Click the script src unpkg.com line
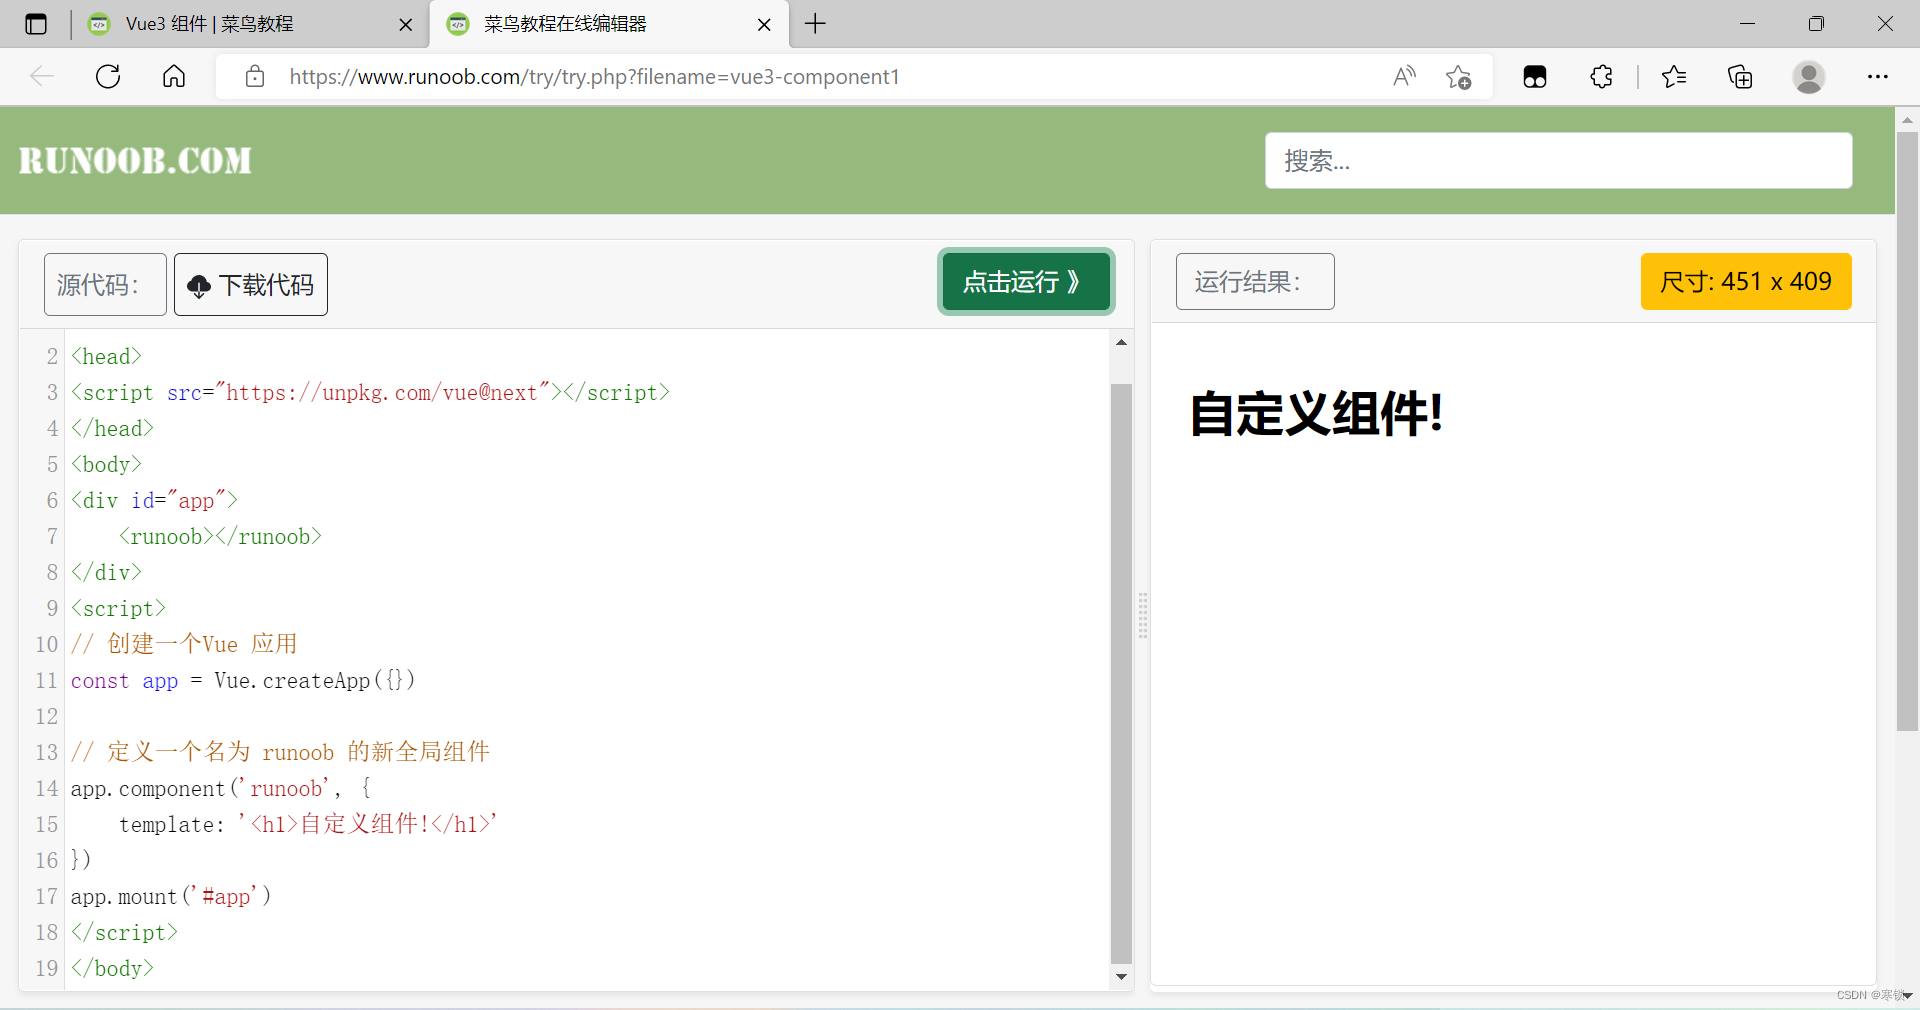The width and height of the screenshot is (1920, 1010). [x=370, y=392]
